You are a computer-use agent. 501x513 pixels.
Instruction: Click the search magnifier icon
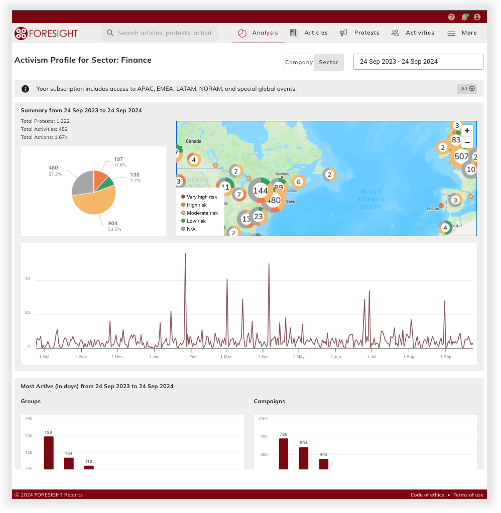110,33
